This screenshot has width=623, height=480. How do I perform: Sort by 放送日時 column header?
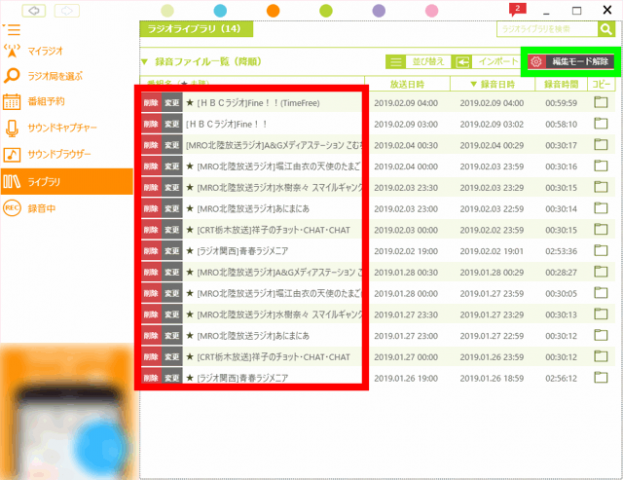pos(409,84)
